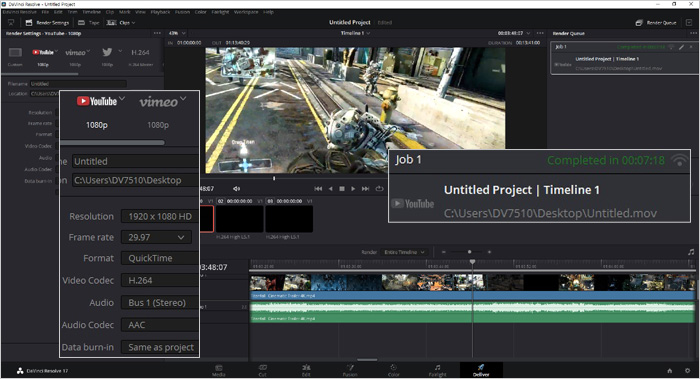The width and height of the screenshot is (700, 379).
Task: Click the timeline playhead marker
Action: click(x=472, y=262)
